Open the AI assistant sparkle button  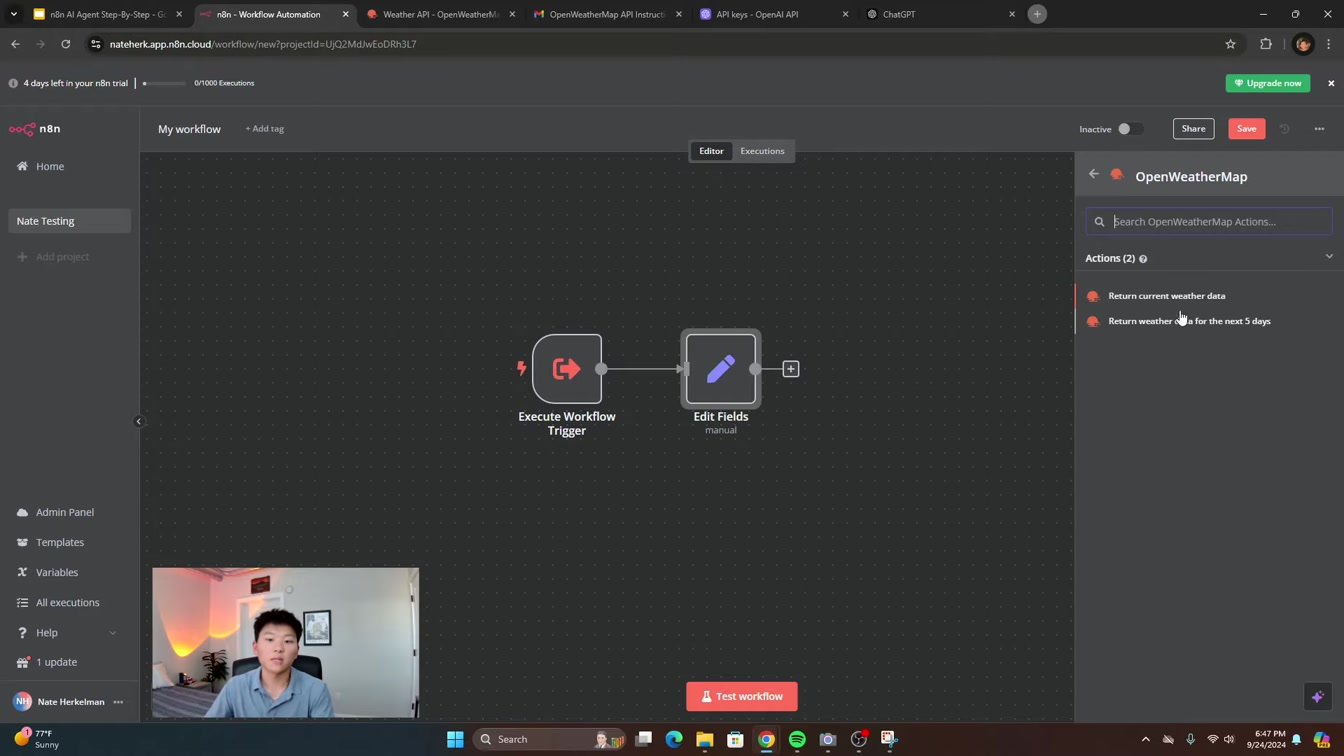tap(1318, 697)
